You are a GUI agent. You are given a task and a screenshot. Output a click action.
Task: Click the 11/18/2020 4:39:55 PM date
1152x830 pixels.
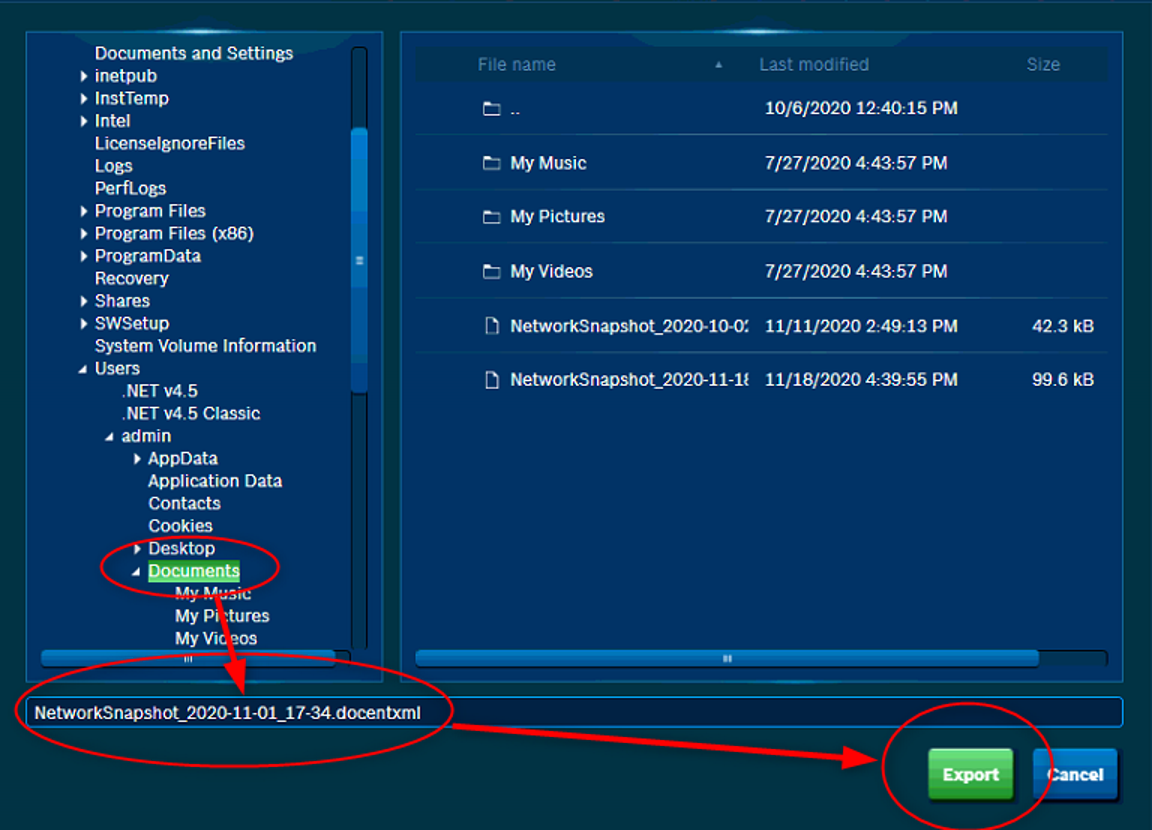(x=861, y=380)
